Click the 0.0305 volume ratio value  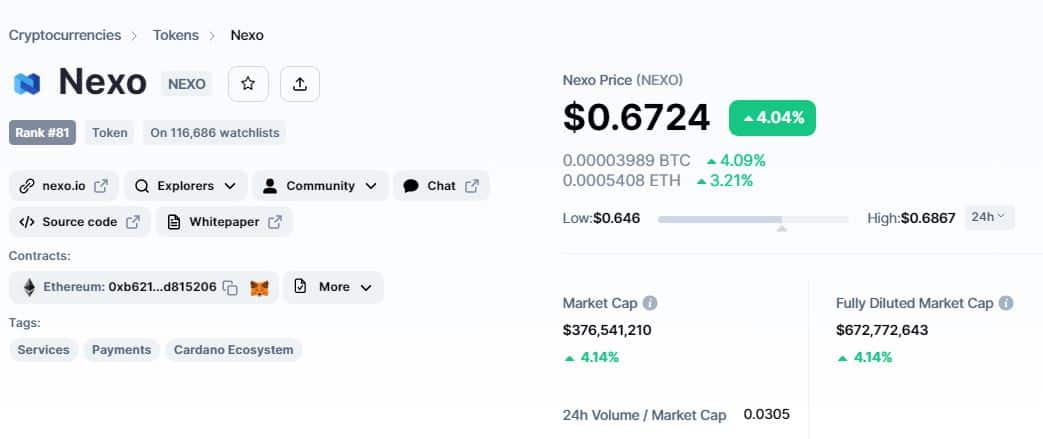(x=767, y=414)
